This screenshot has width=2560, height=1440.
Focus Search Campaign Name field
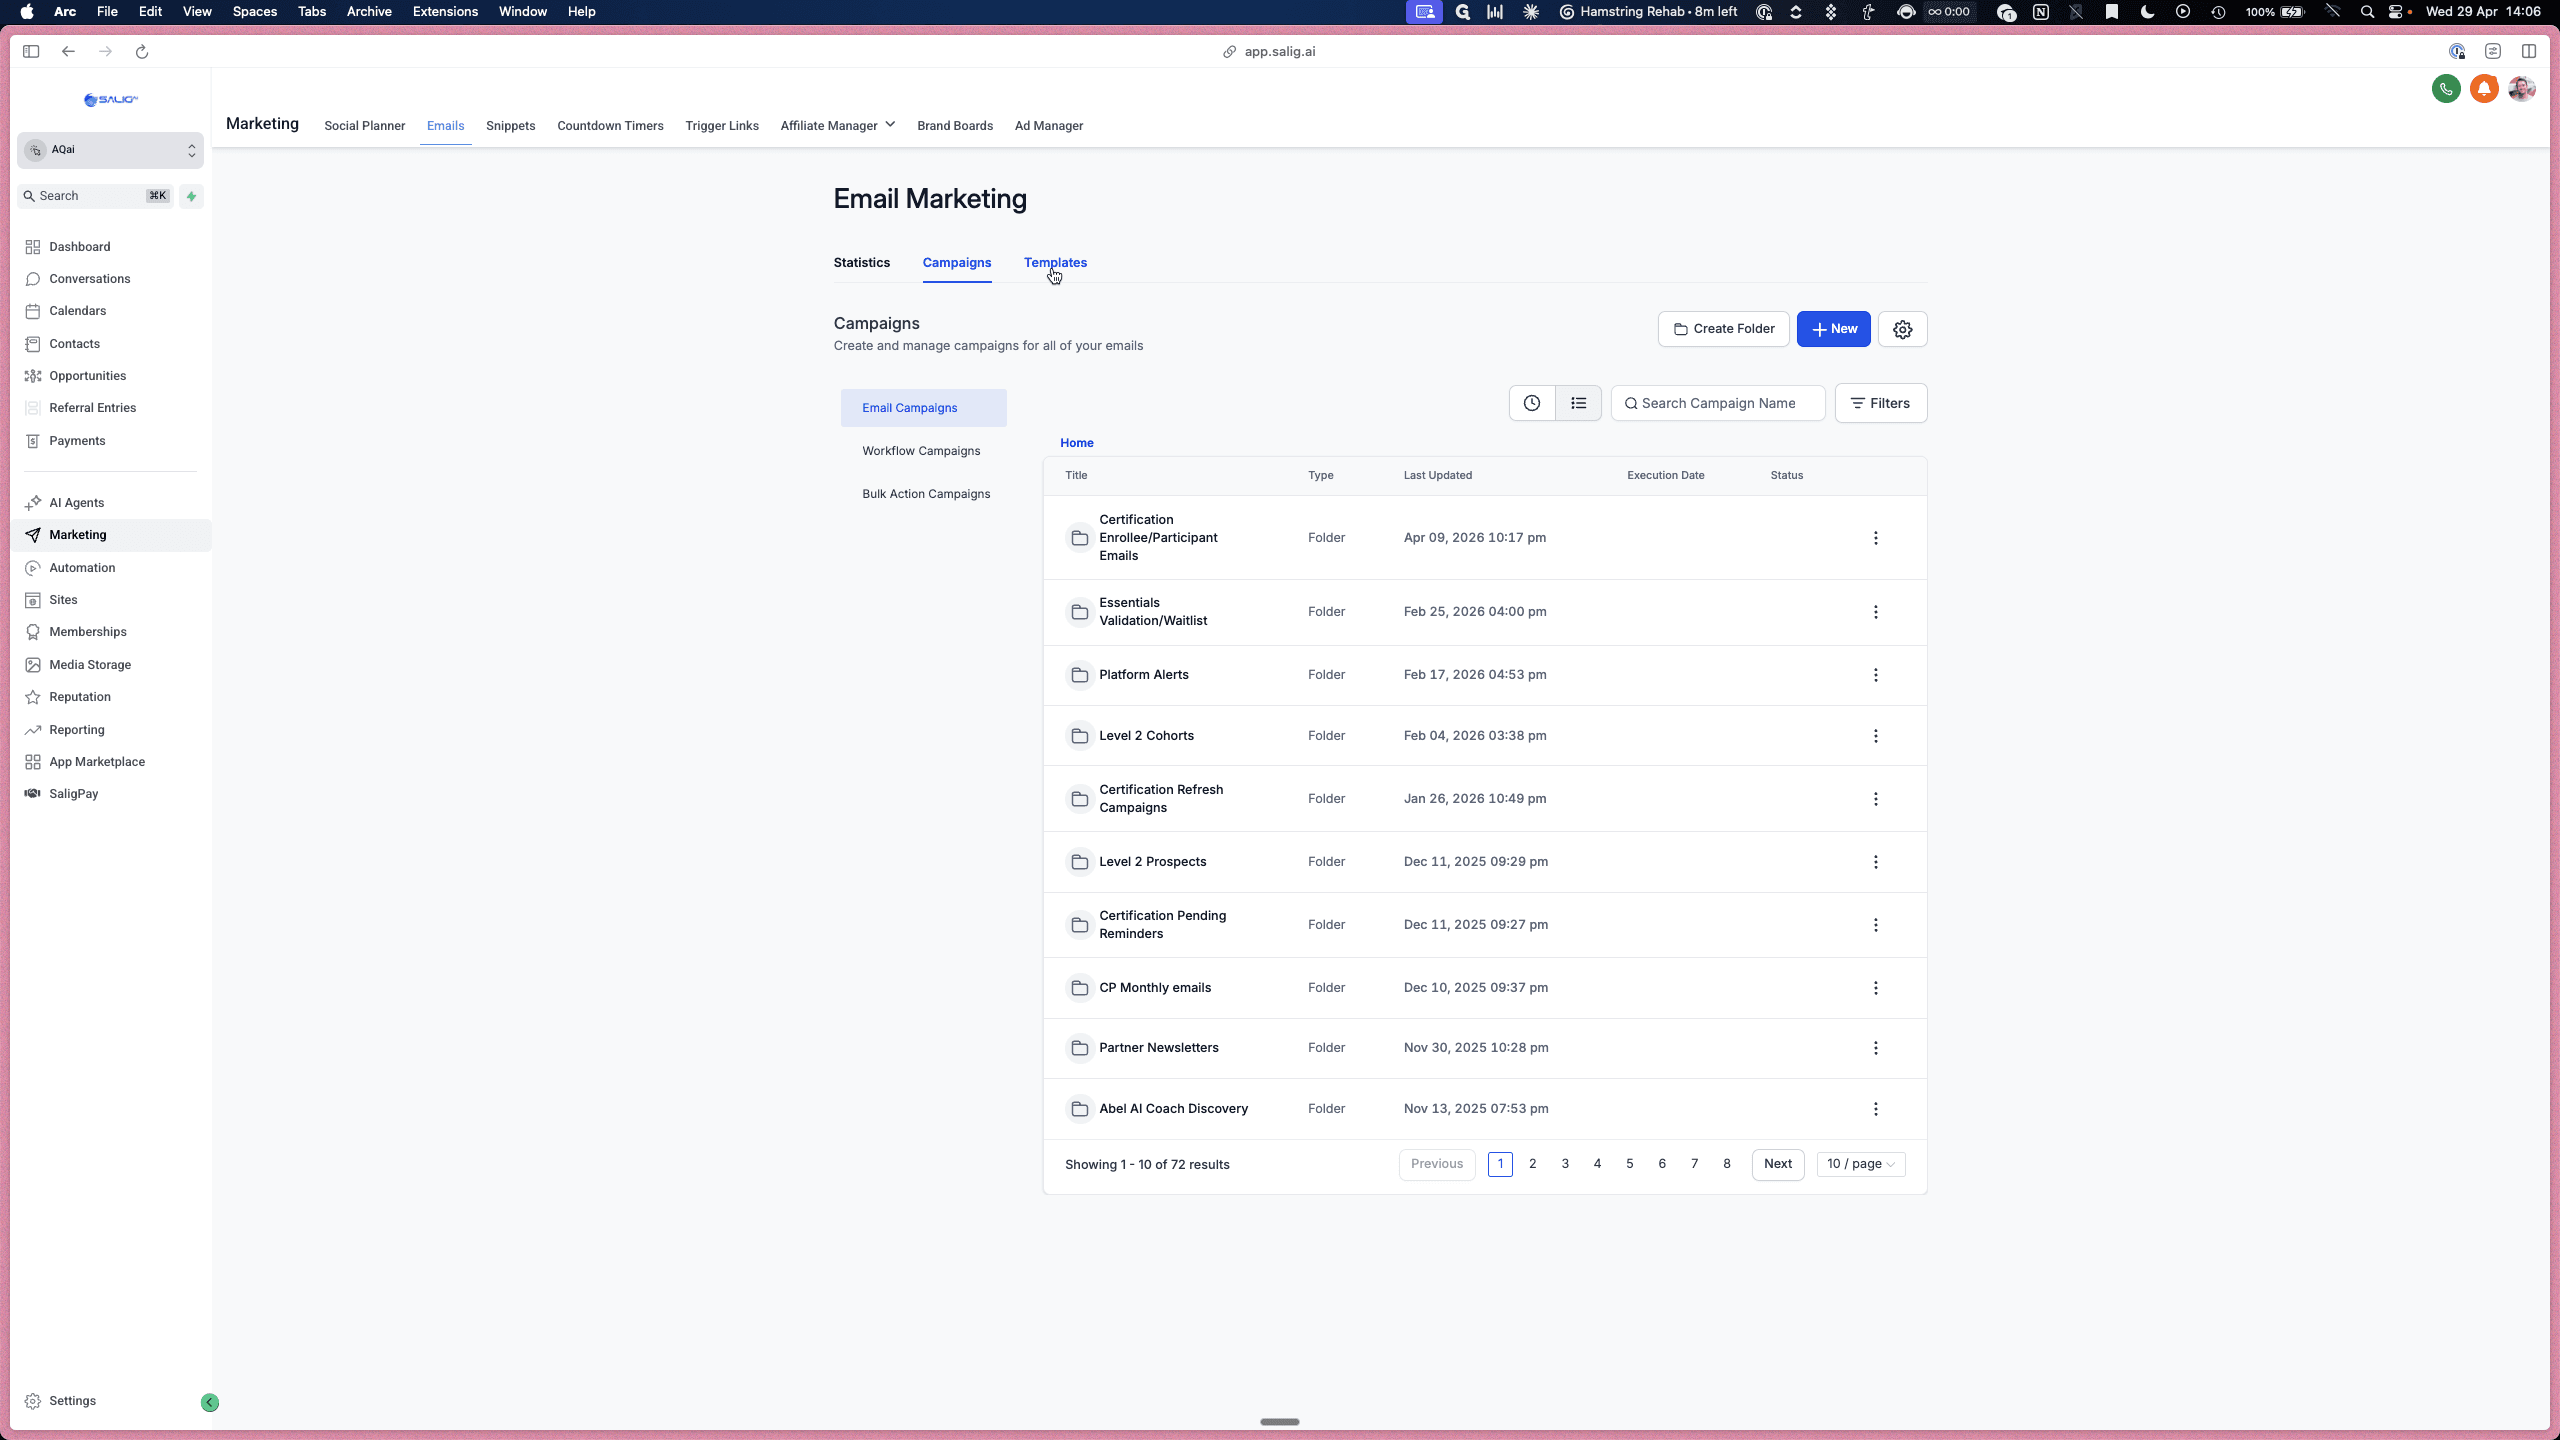tap(1717, 403)
